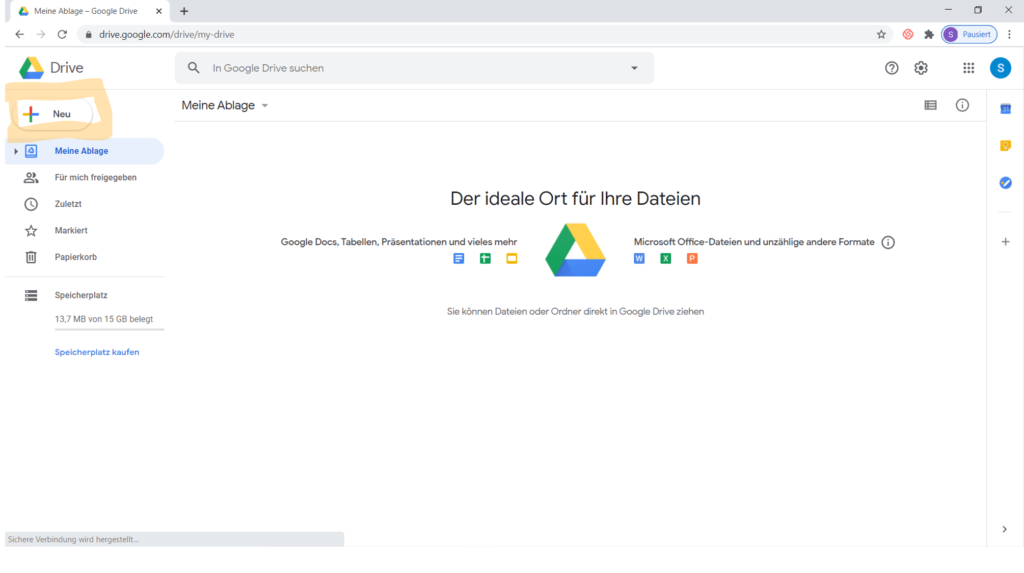The image size is (1024, 573).
Task: Open the browser extensions puzzle icon
Action: coord(929,35)
